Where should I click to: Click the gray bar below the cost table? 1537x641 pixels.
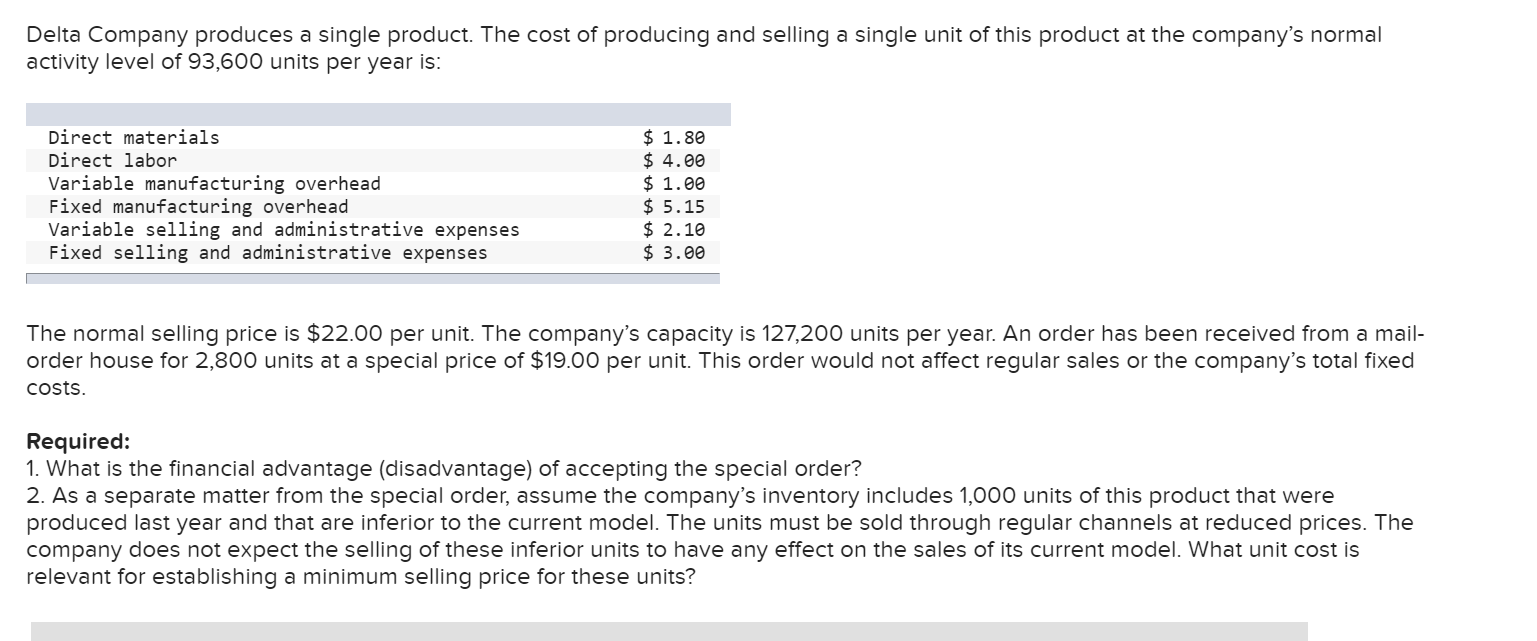pos(372,278)
